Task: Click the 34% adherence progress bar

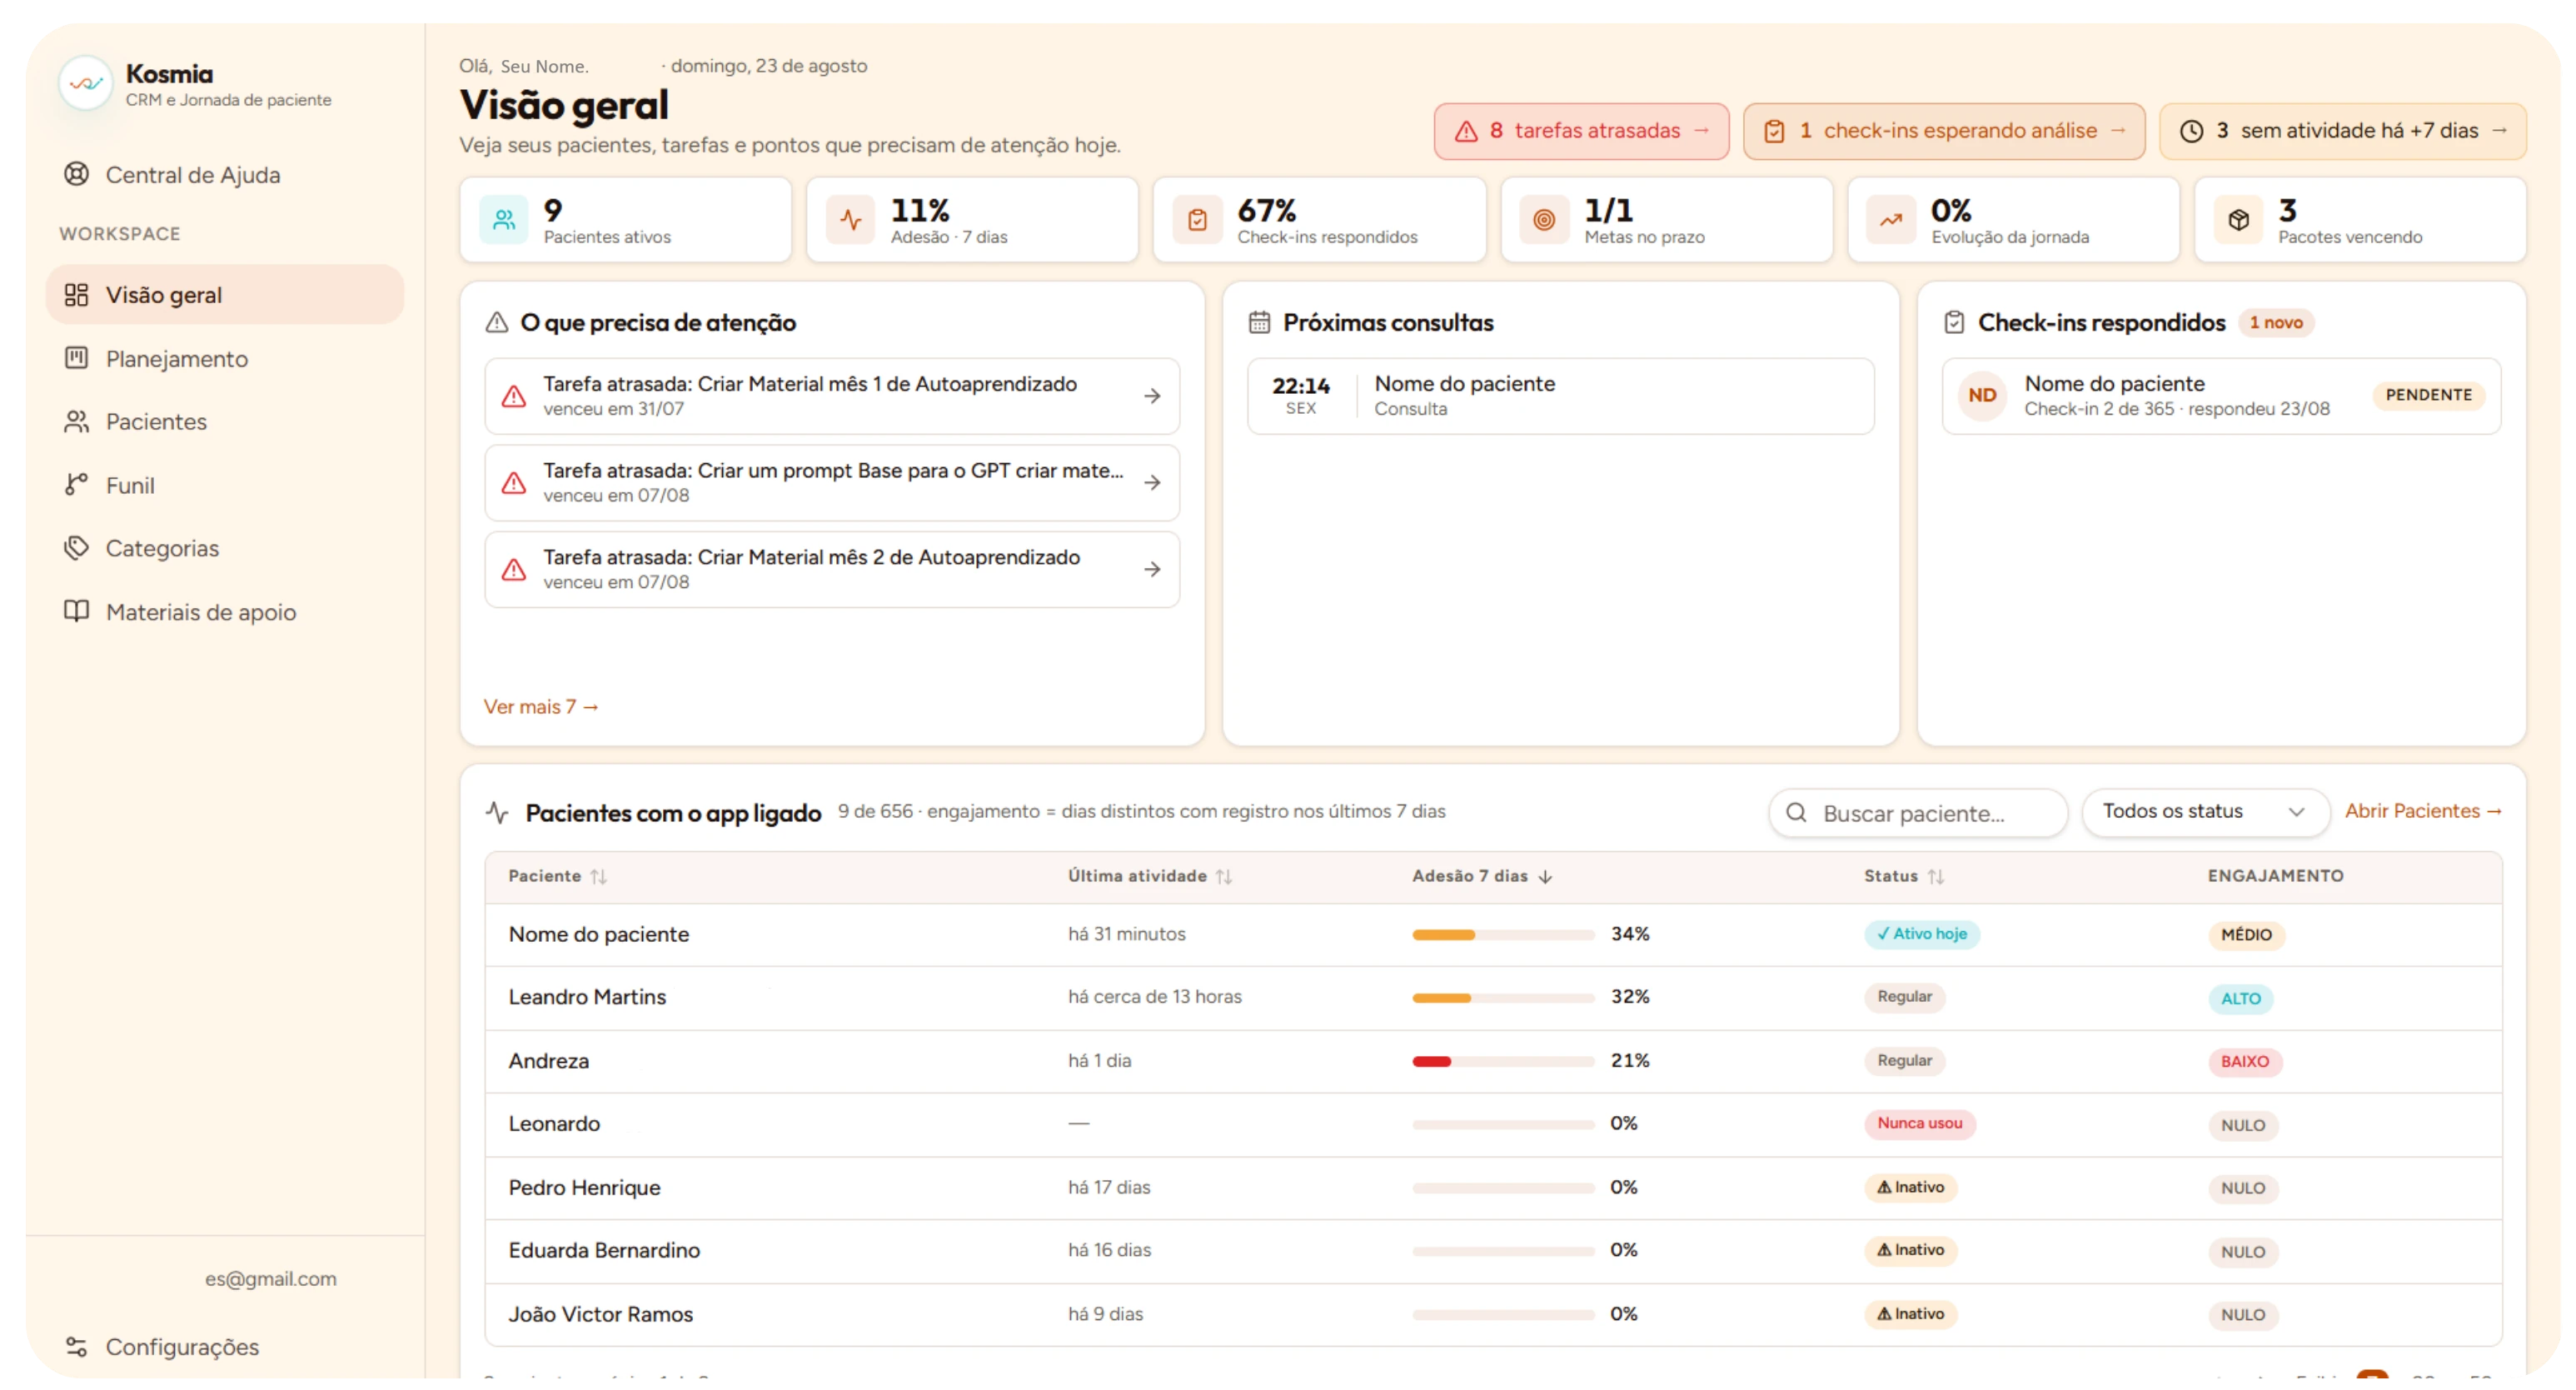Action: click(x=1503, y=935)
